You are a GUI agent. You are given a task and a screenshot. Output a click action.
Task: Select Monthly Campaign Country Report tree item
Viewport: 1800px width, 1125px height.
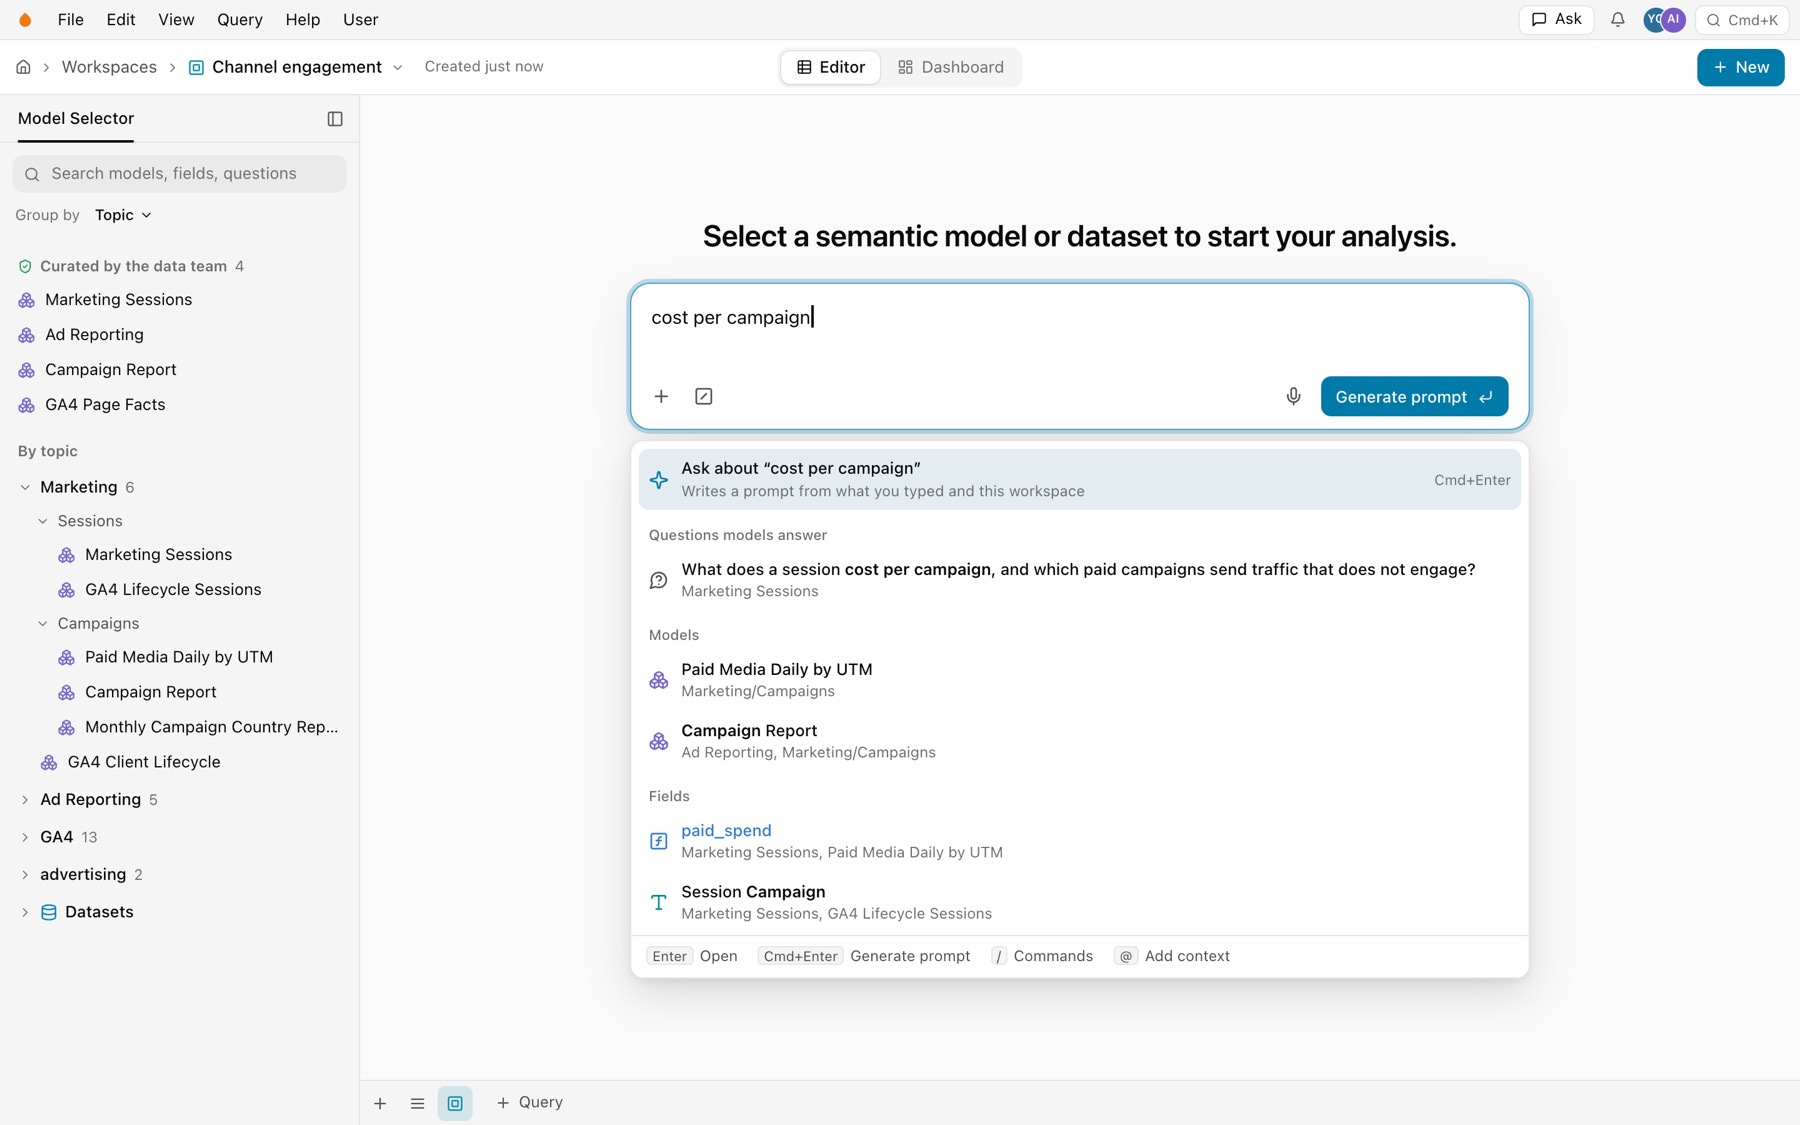point(211,727)
